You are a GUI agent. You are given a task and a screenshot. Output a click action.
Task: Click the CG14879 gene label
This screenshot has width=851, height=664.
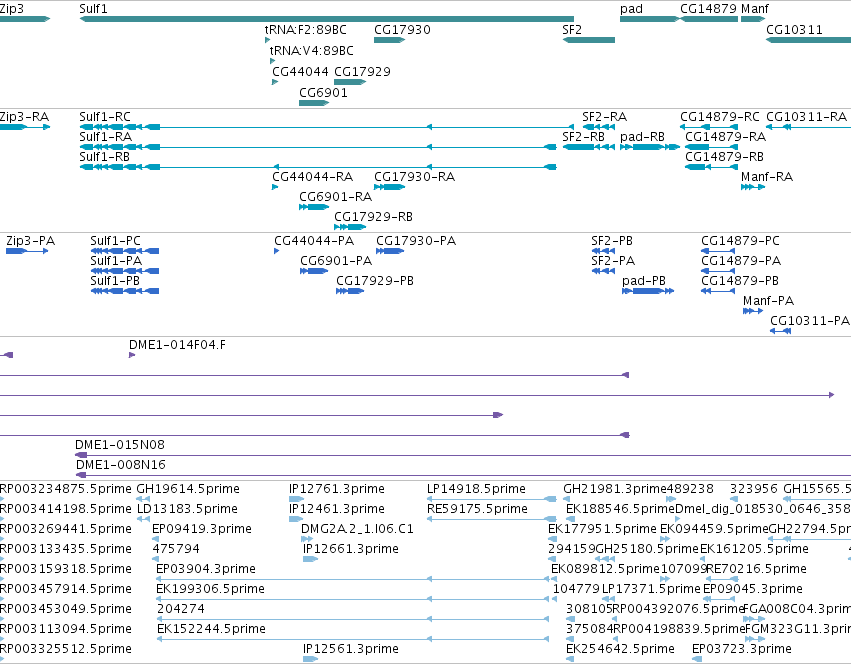(708, 9)
